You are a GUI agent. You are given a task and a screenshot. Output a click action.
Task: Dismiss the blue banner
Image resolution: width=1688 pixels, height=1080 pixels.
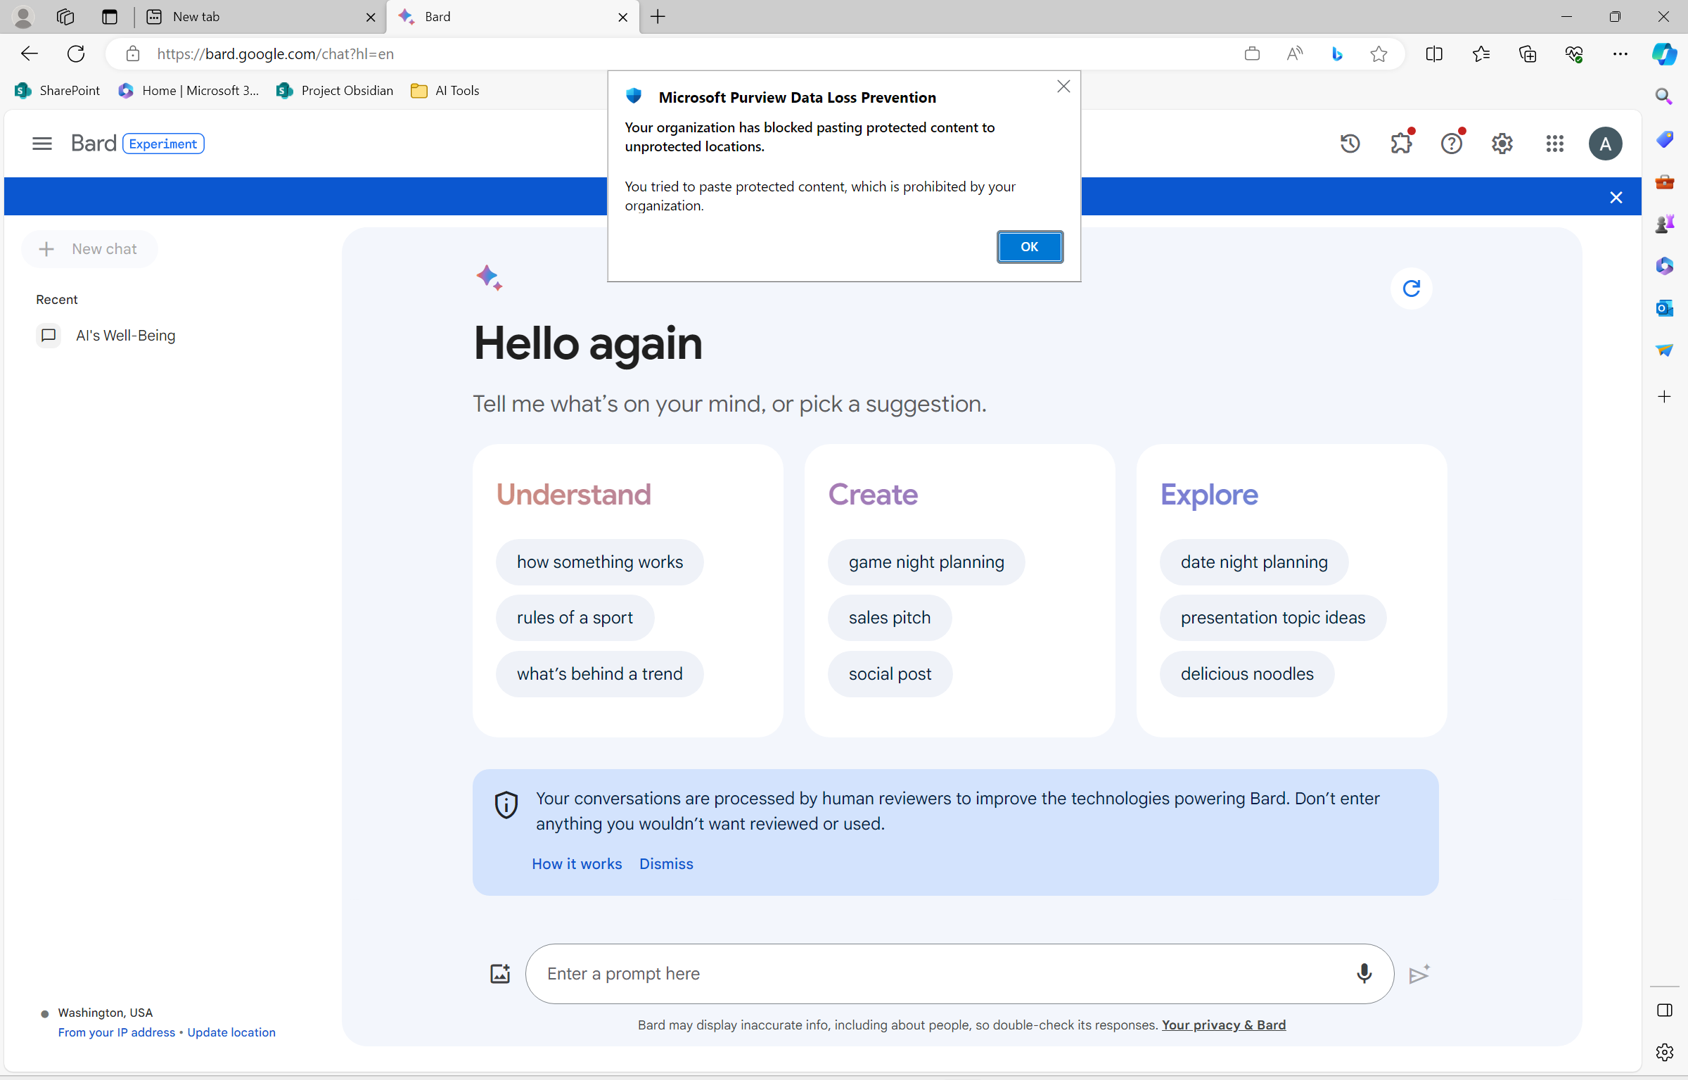point(1616,197)
